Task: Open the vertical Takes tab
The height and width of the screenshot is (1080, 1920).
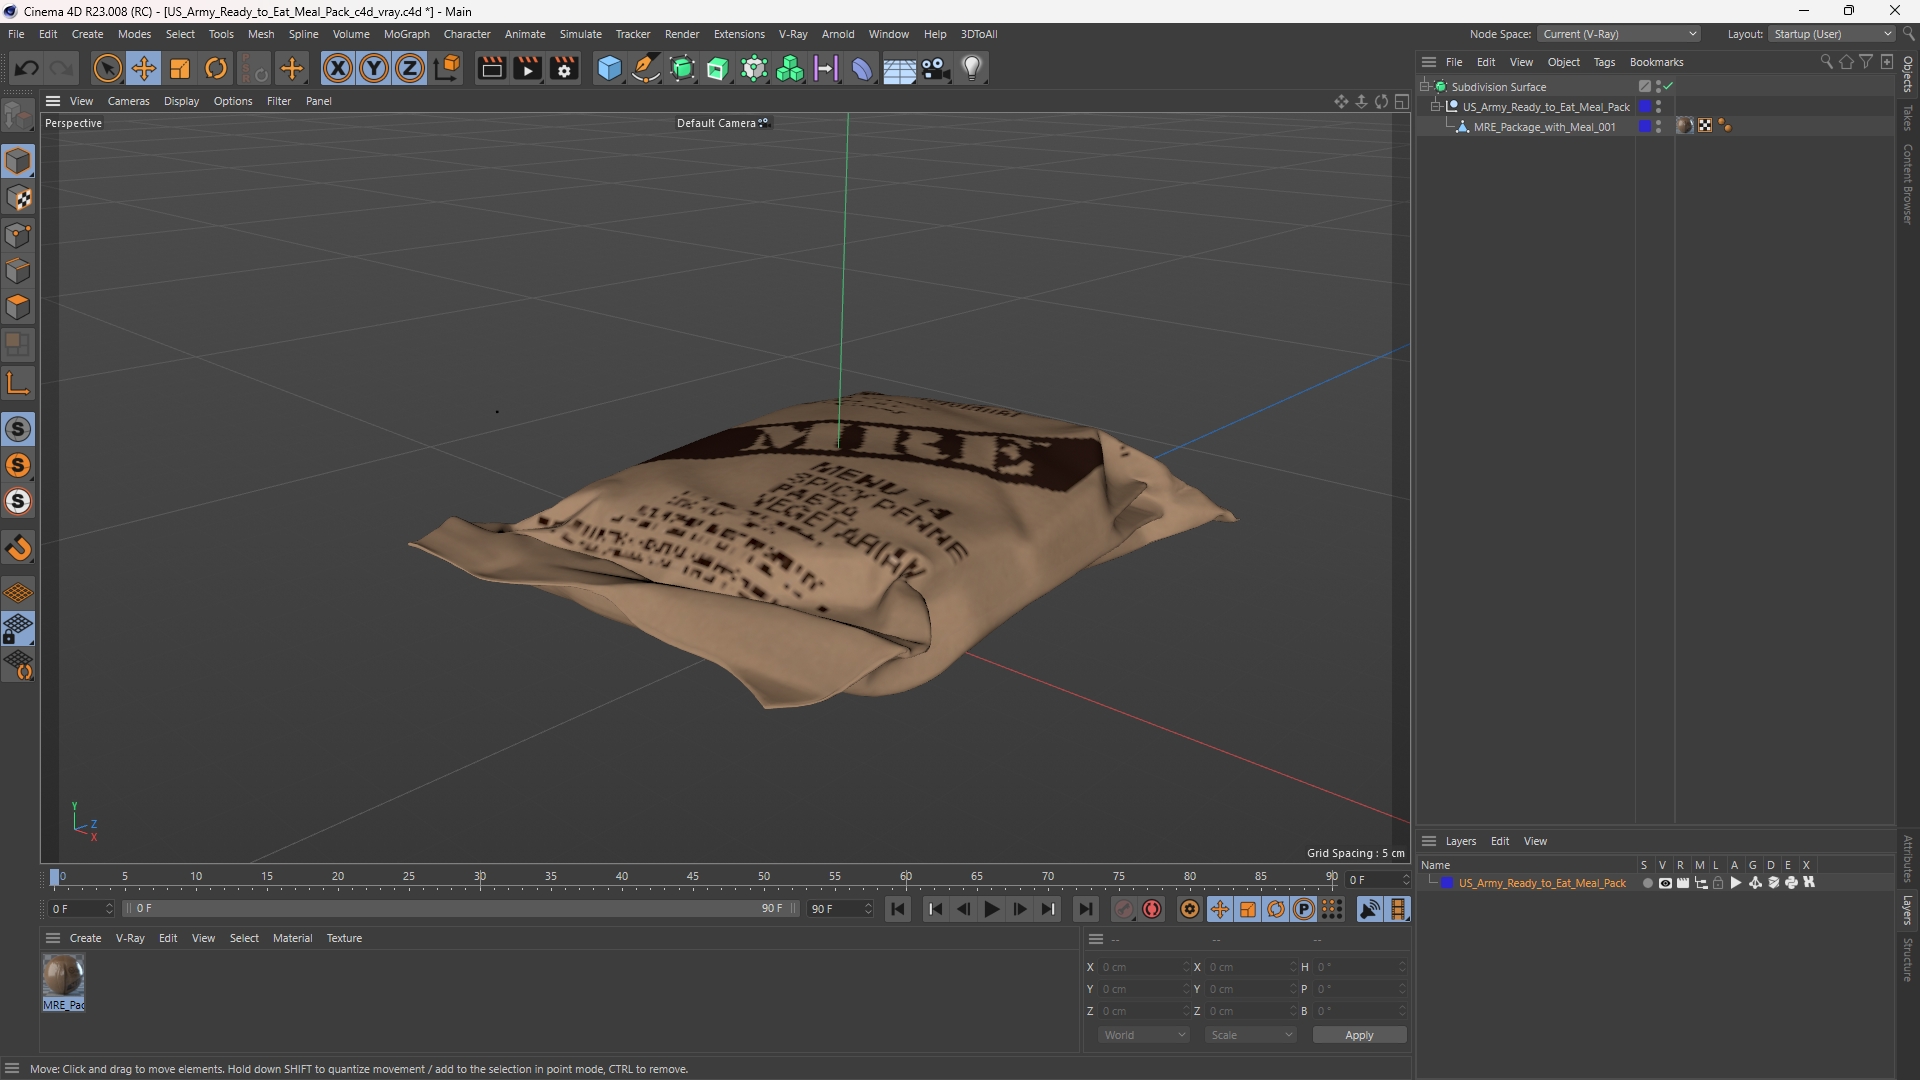Action: coord(1908,117)
